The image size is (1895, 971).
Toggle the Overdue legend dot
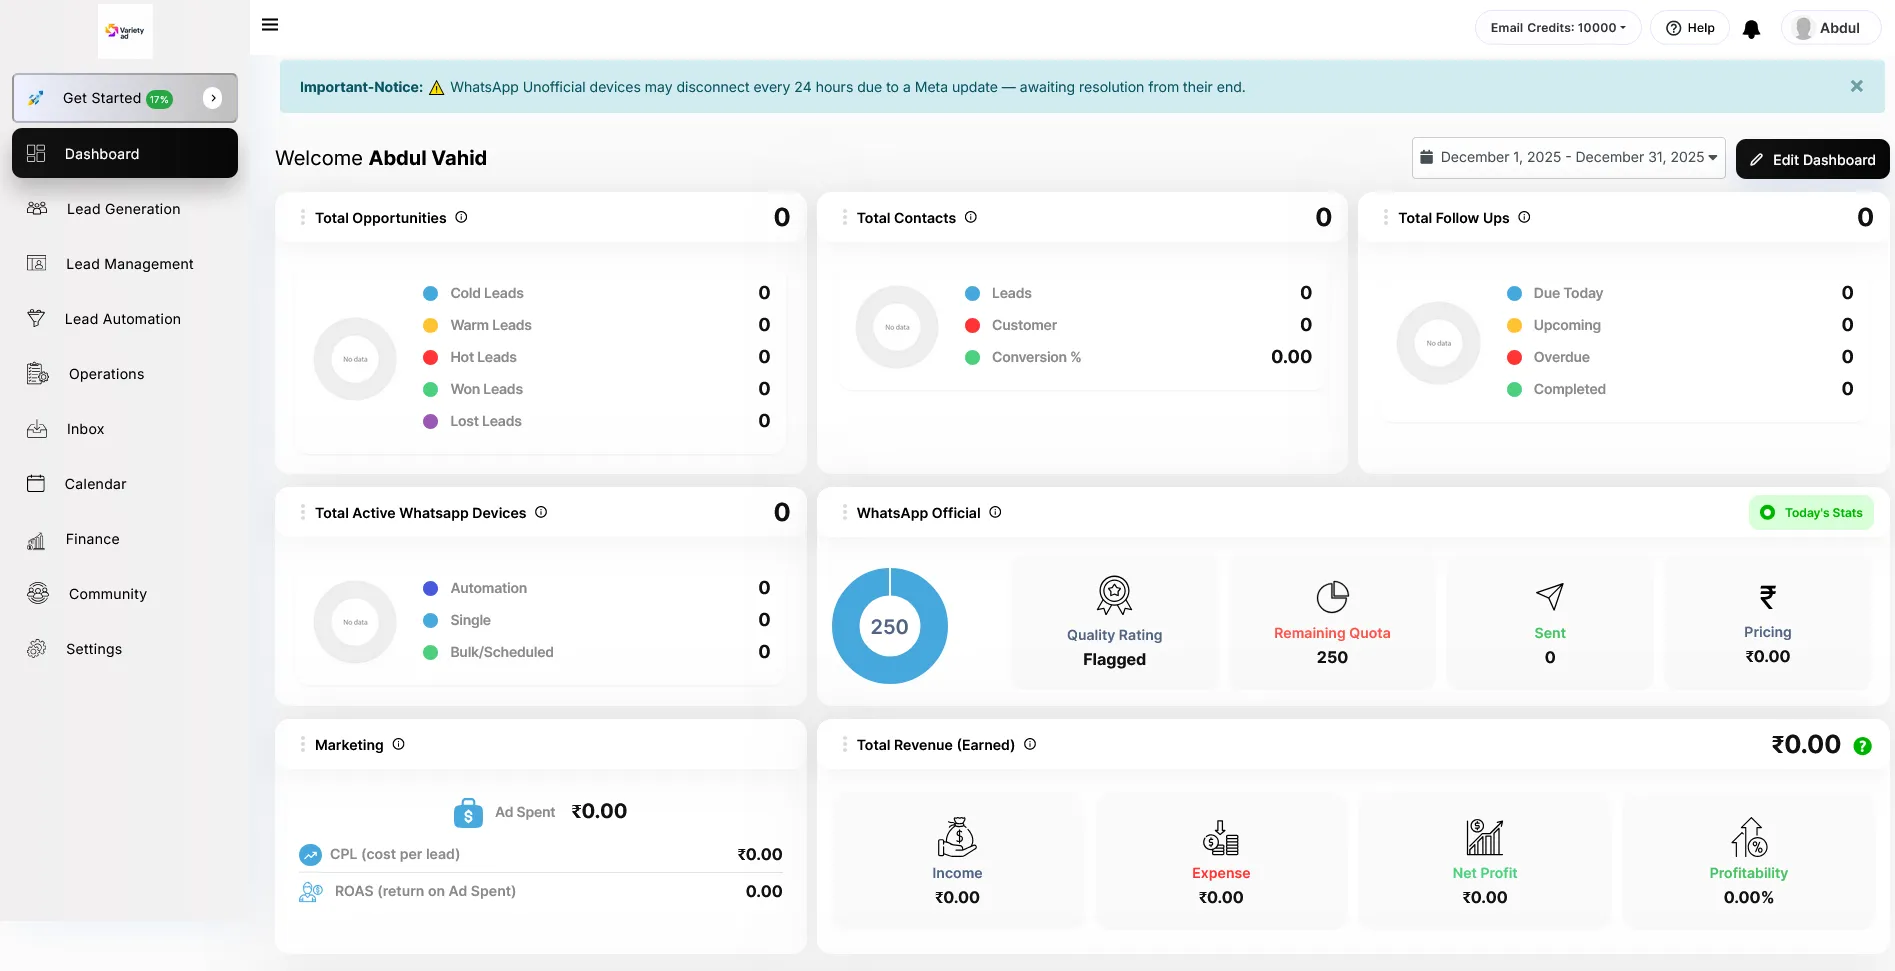point(1514,357)
